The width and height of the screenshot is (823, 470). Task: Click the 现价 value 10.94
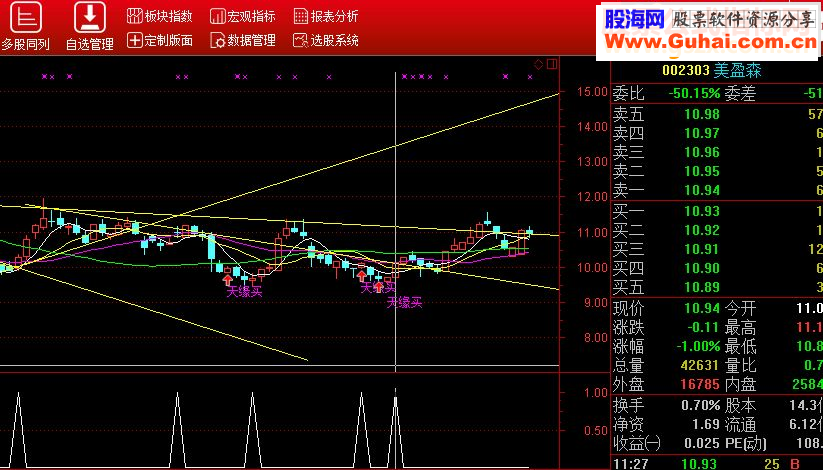point(702,308)
